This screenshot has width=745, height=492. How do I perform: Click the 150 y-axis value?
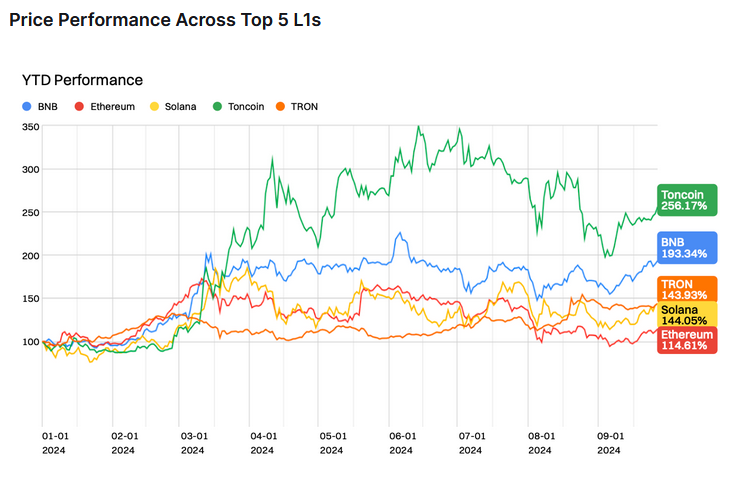(31, 299)
